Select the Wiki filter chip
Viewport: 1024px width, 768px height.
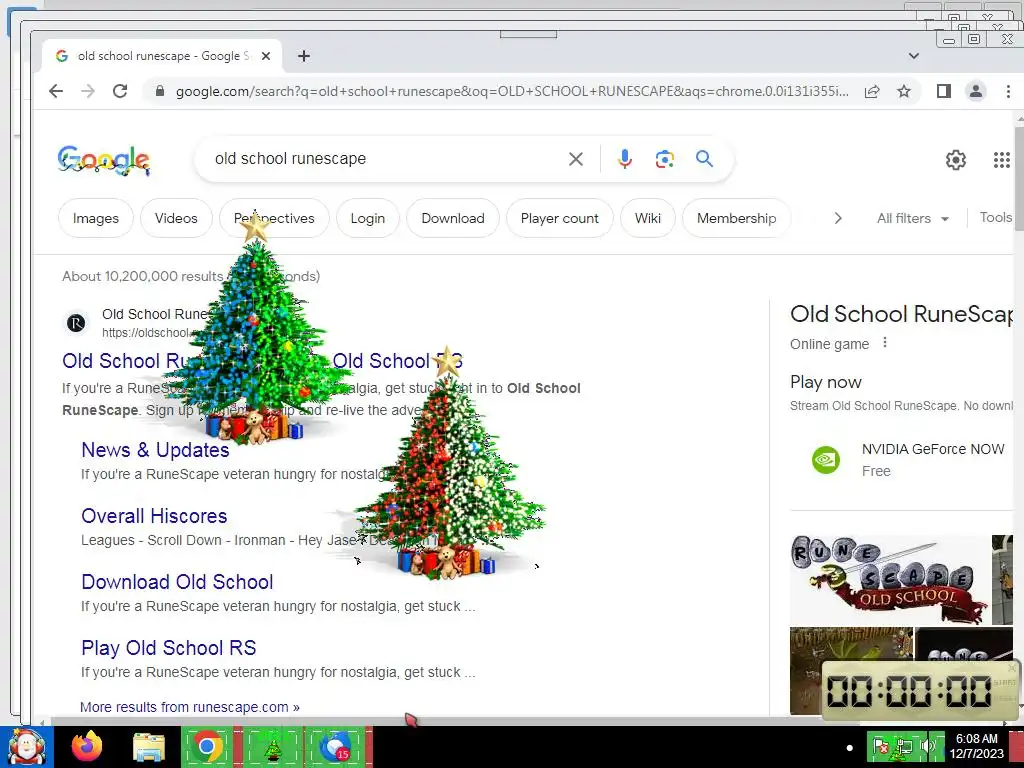[648, 218]
